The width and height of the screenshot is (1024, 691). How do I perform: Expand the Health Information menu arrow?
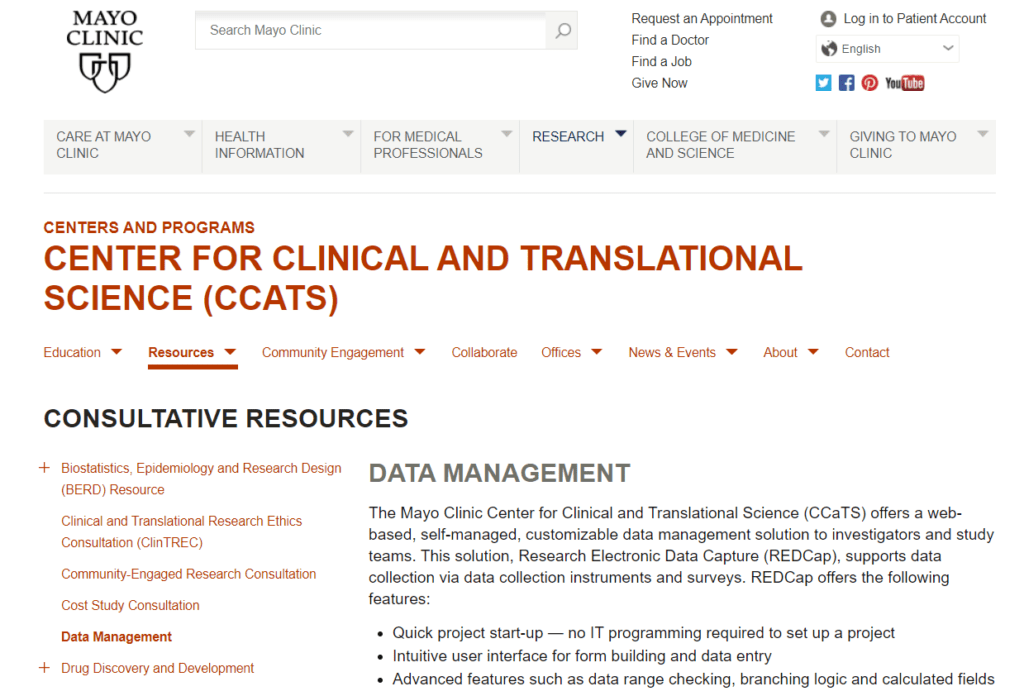point(348,134)
